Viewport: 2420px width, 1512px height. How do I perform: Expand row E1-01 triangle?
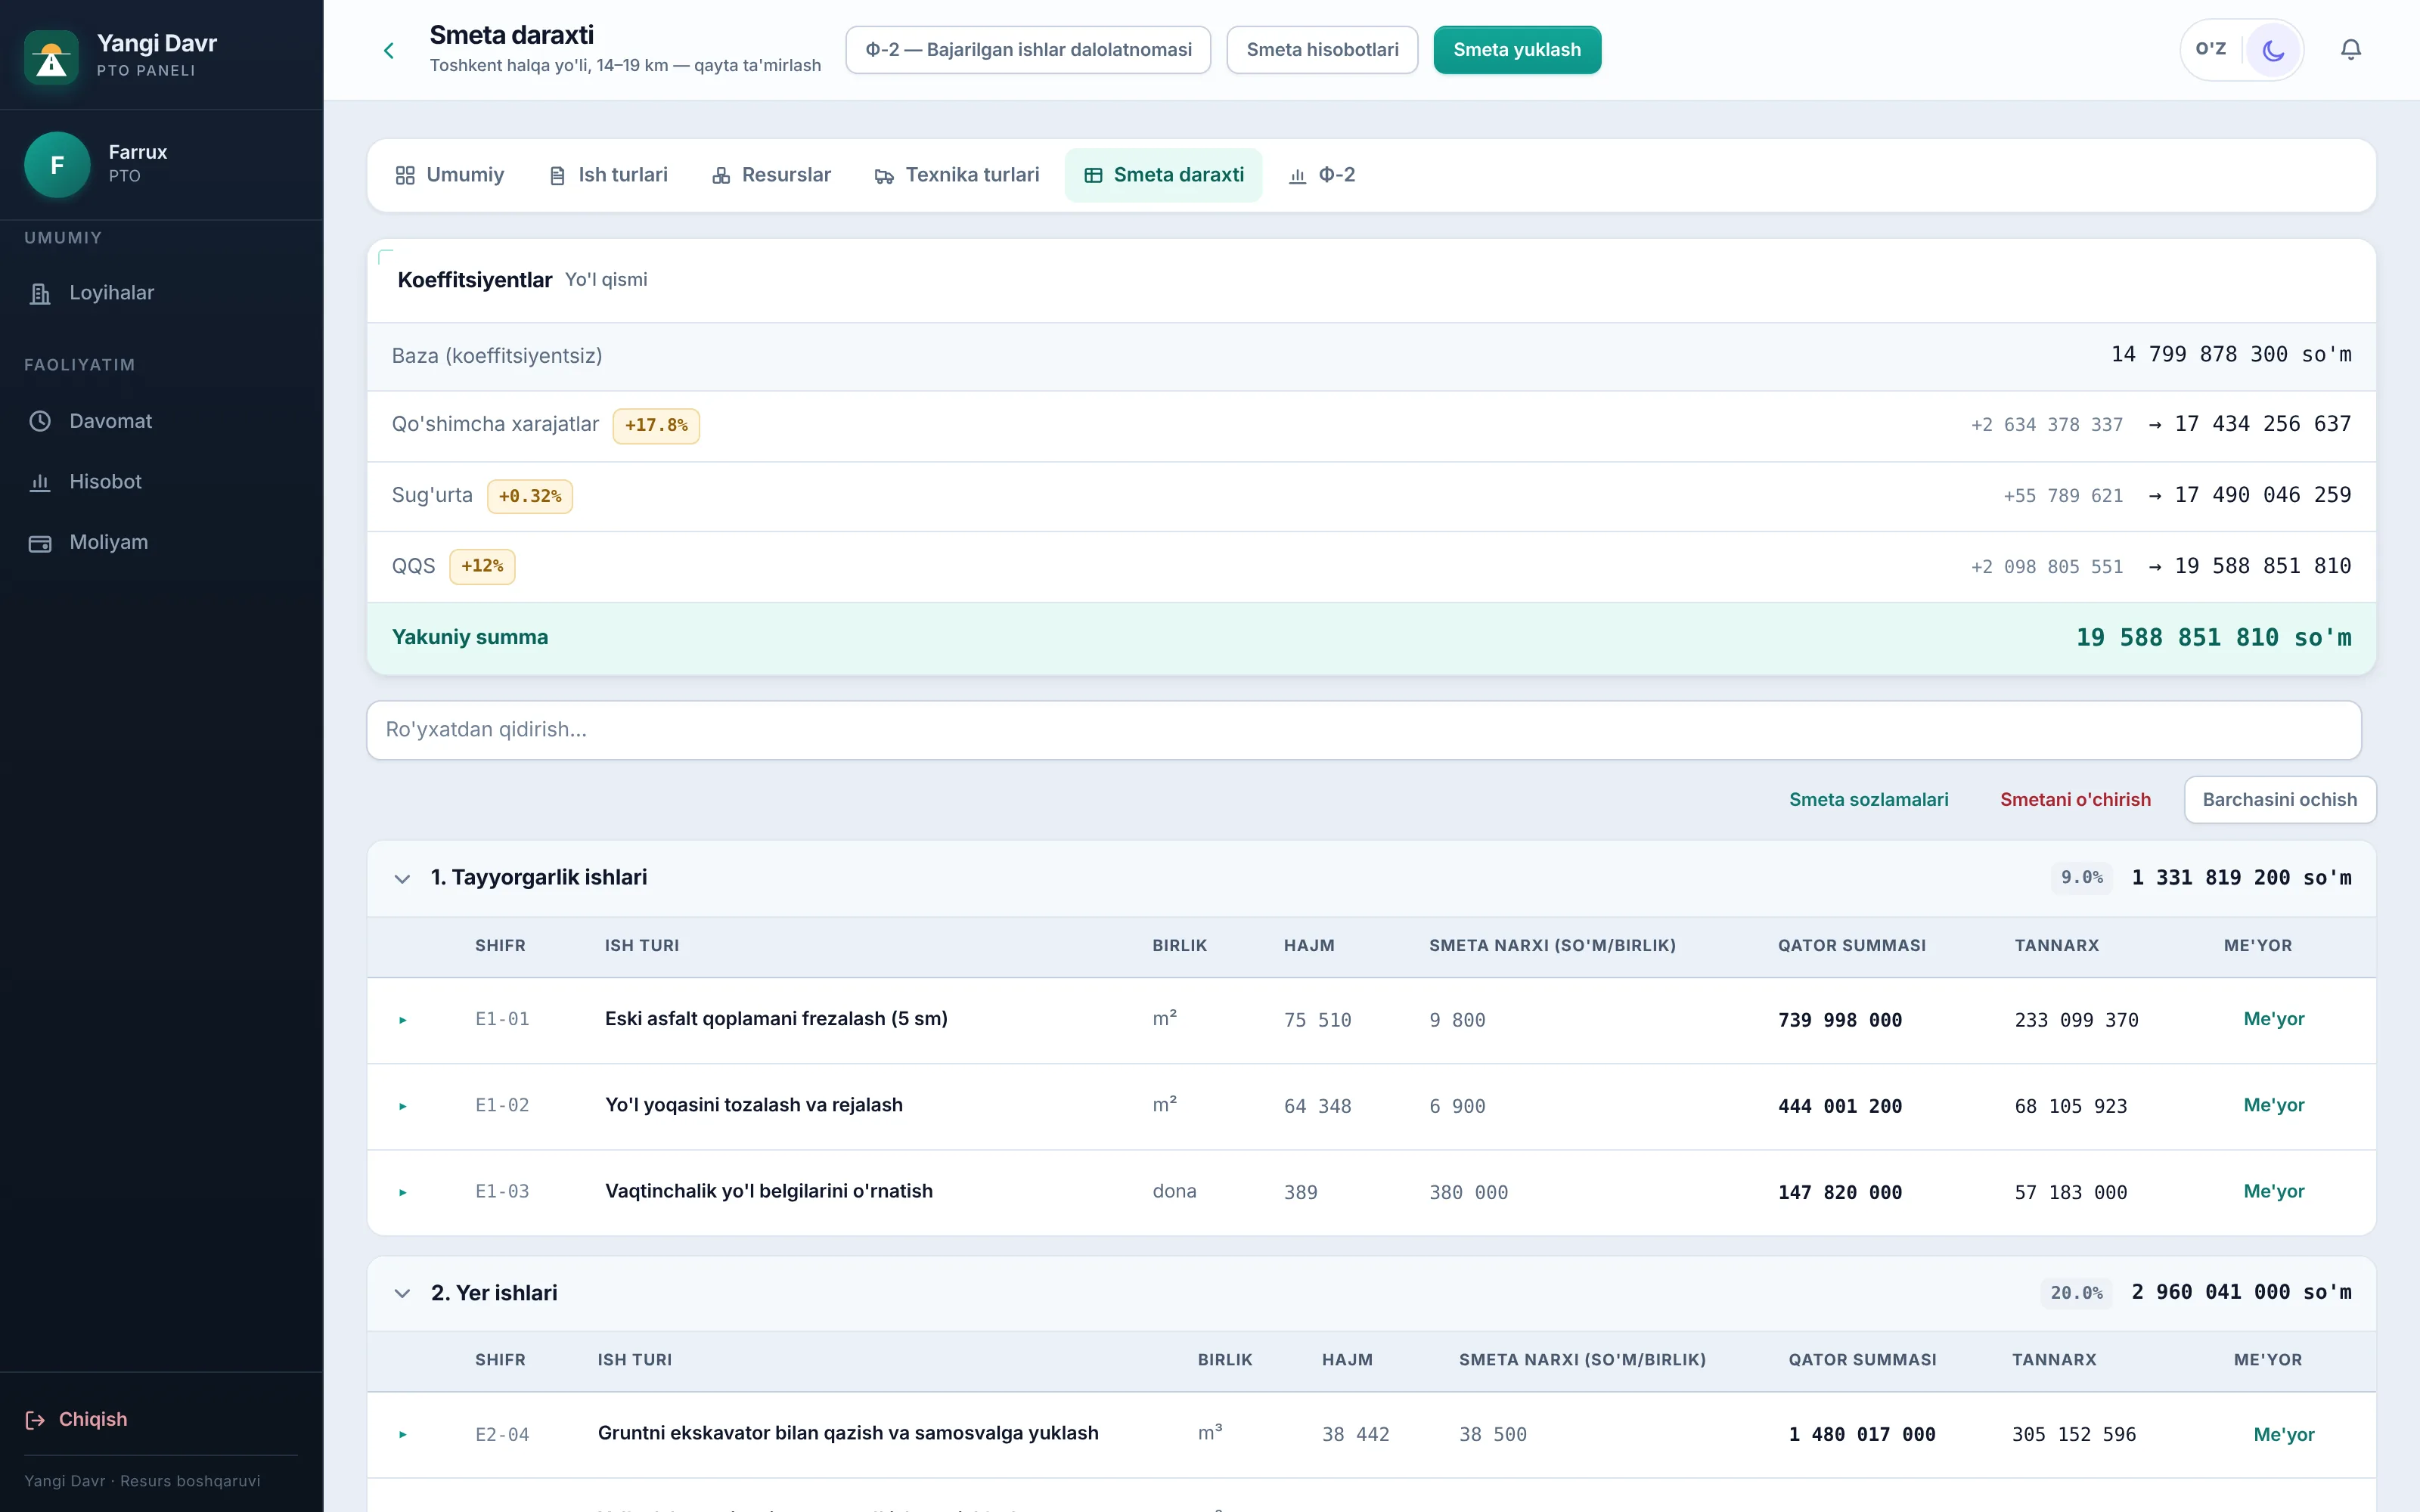coord(403,1020)
